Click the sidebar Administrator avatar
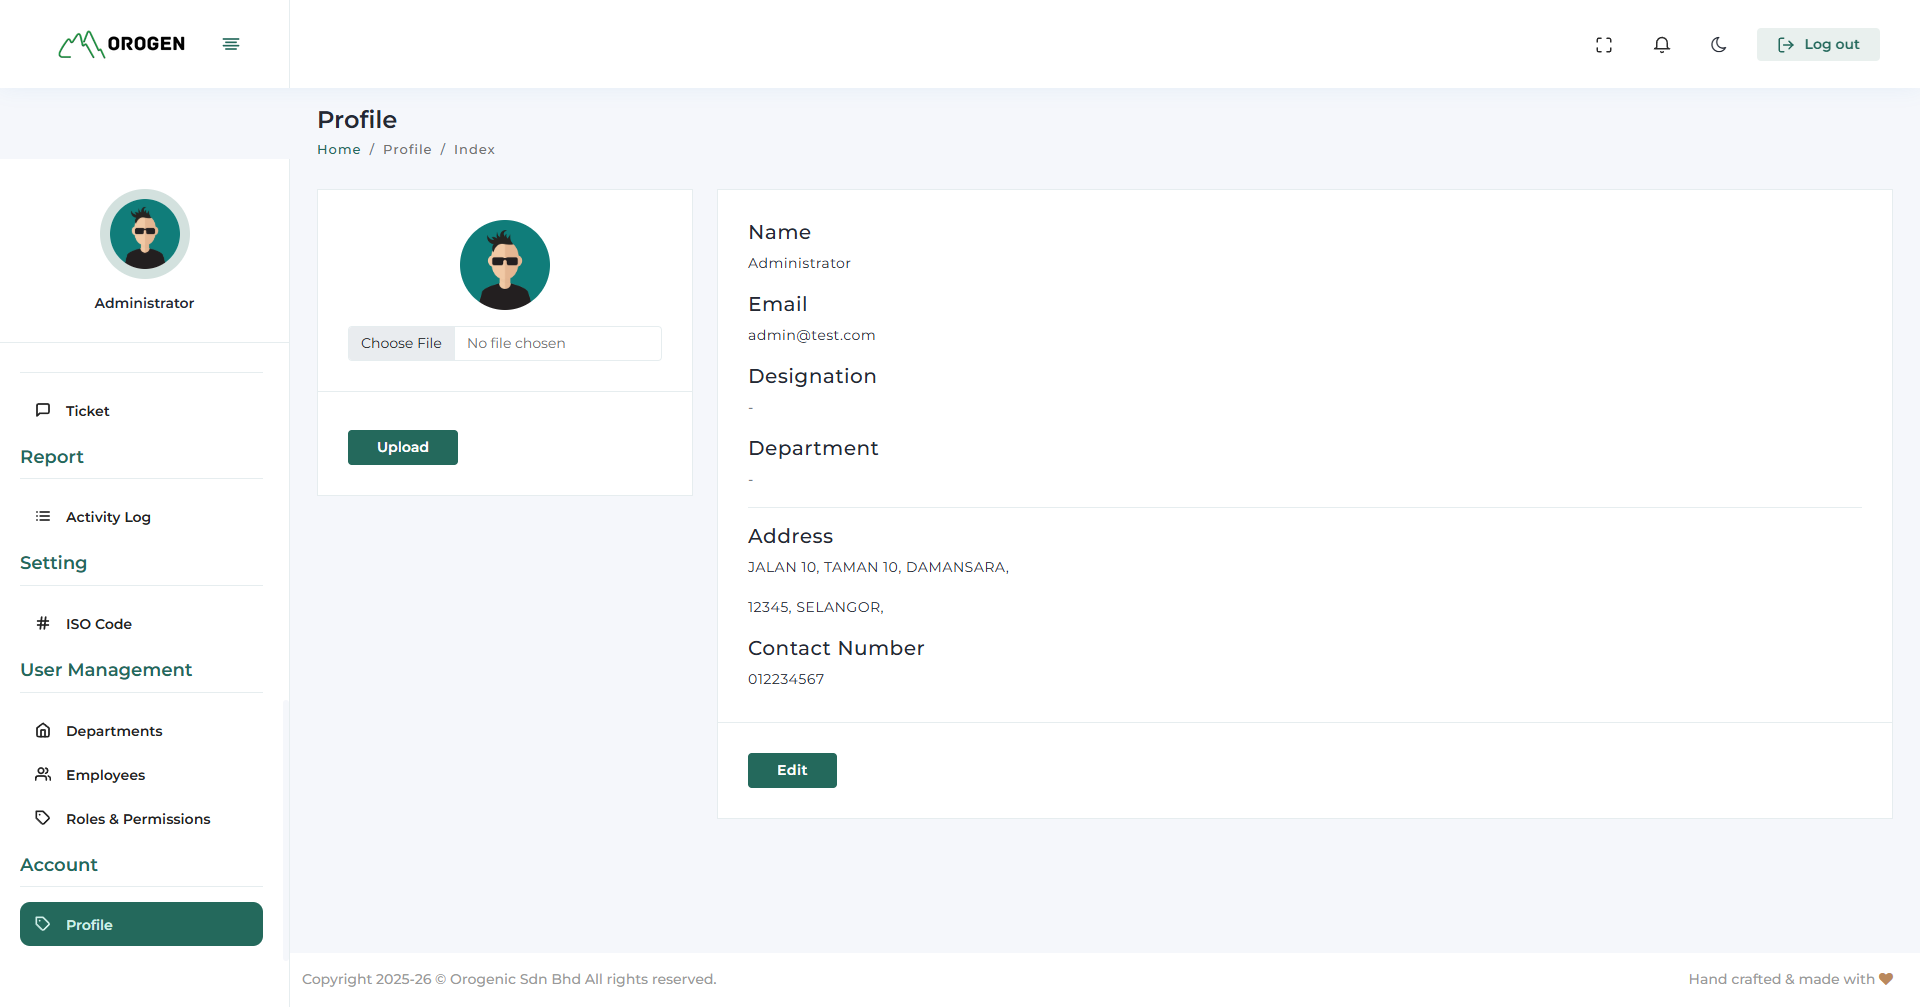The image size is (1920, 1007). [145, 234]
